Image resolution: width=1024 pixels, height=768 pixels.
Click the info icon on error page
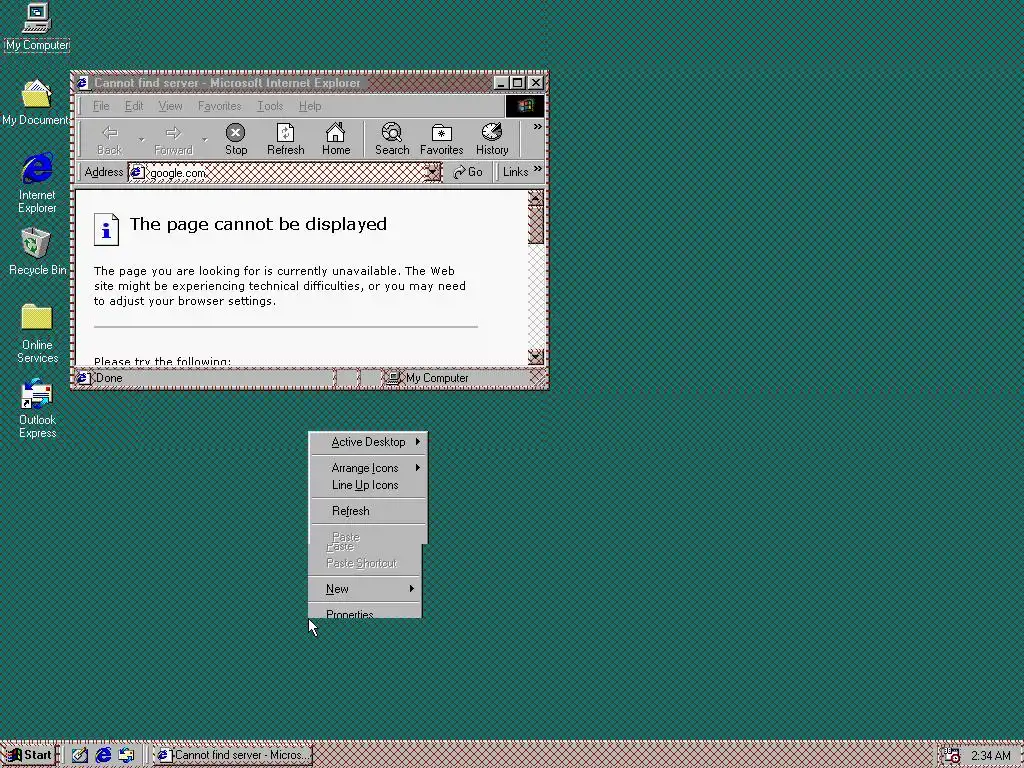click(106, 230)
